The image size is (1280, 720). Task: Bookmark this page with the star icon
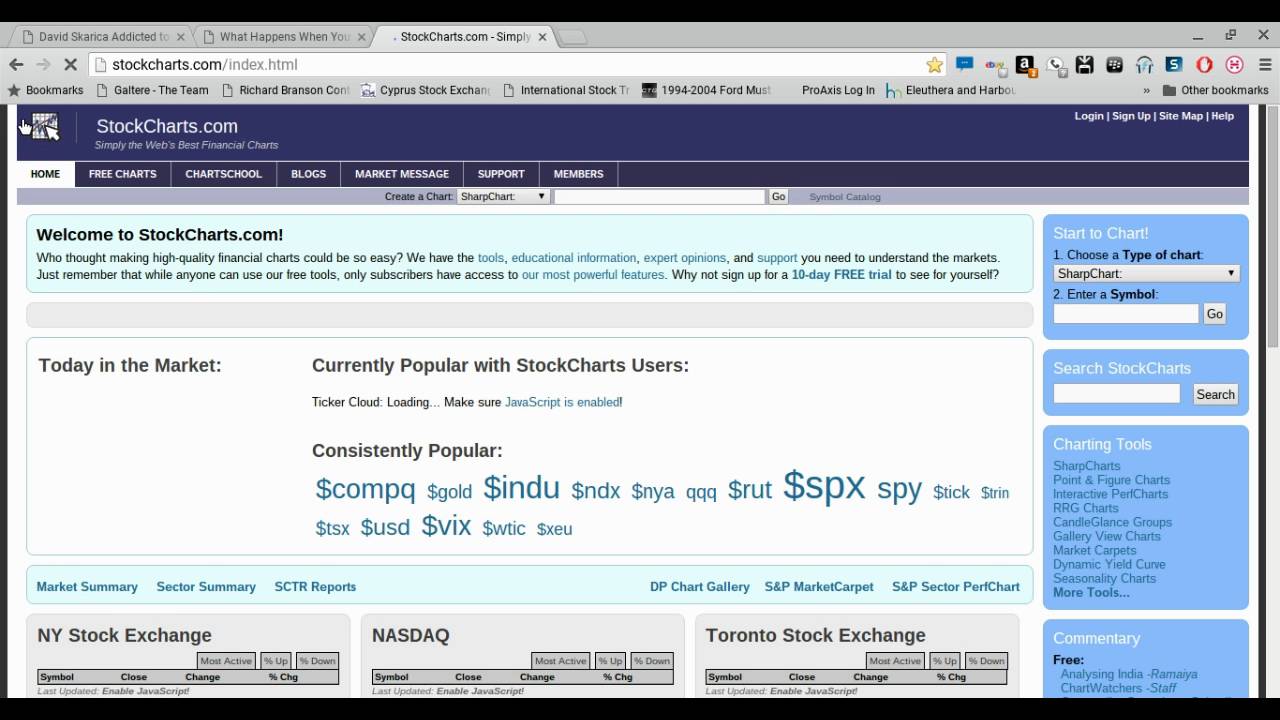coord(935,64)
